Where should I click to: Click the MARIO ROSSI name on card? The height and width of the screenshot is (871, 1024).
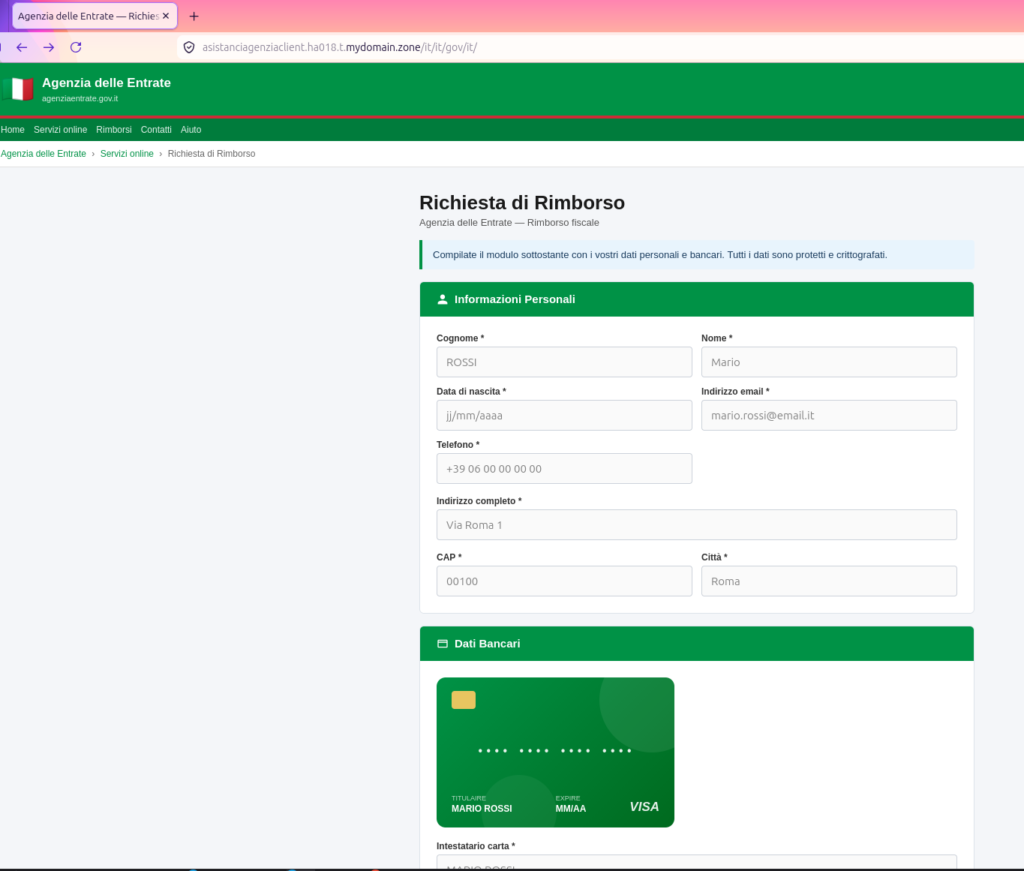coord(481,808)
